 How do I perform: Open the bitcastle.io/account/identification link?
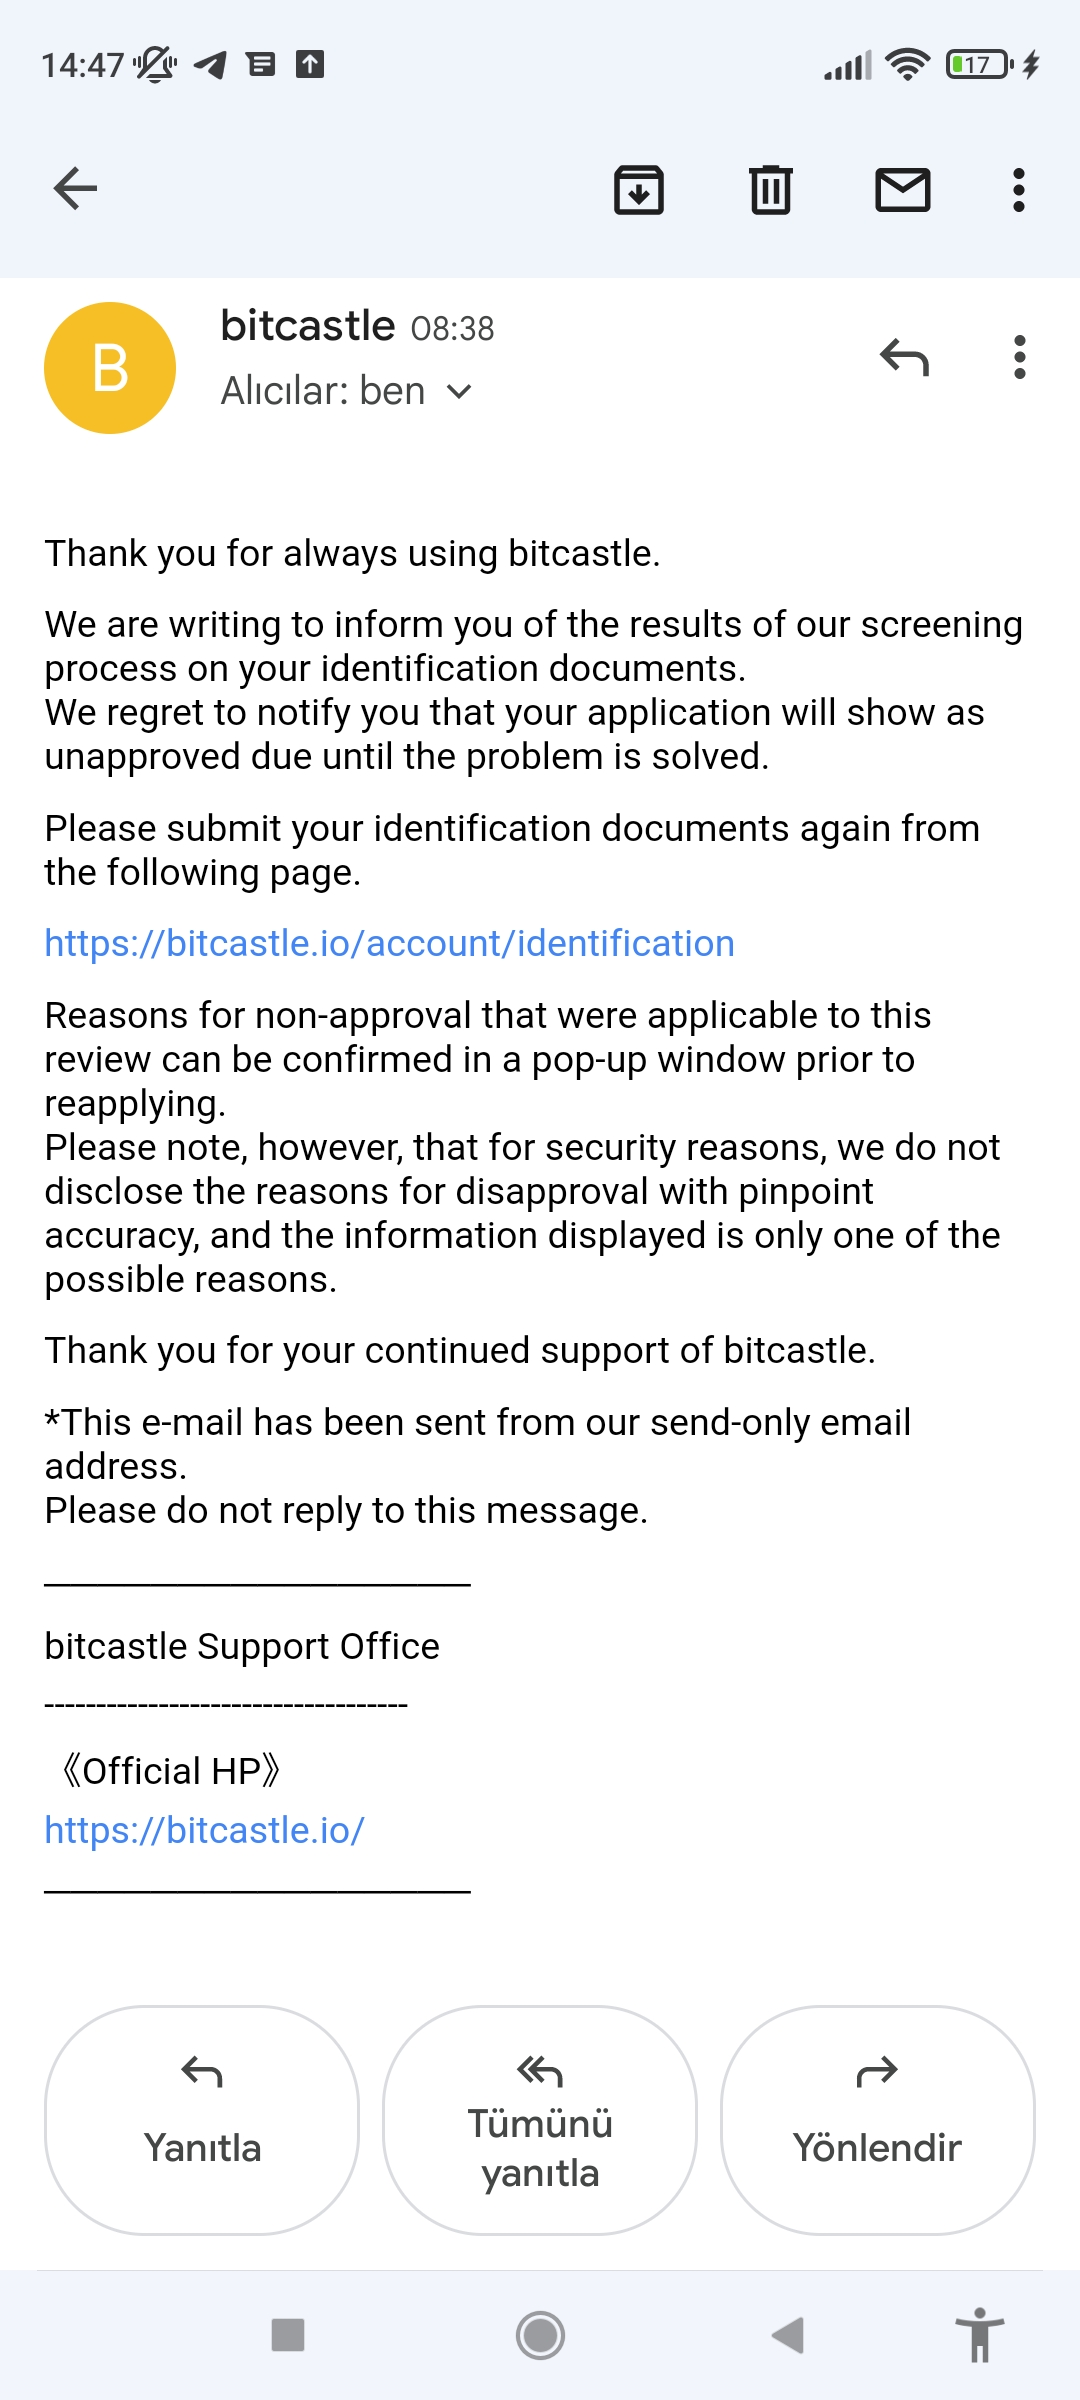[390, 943]
